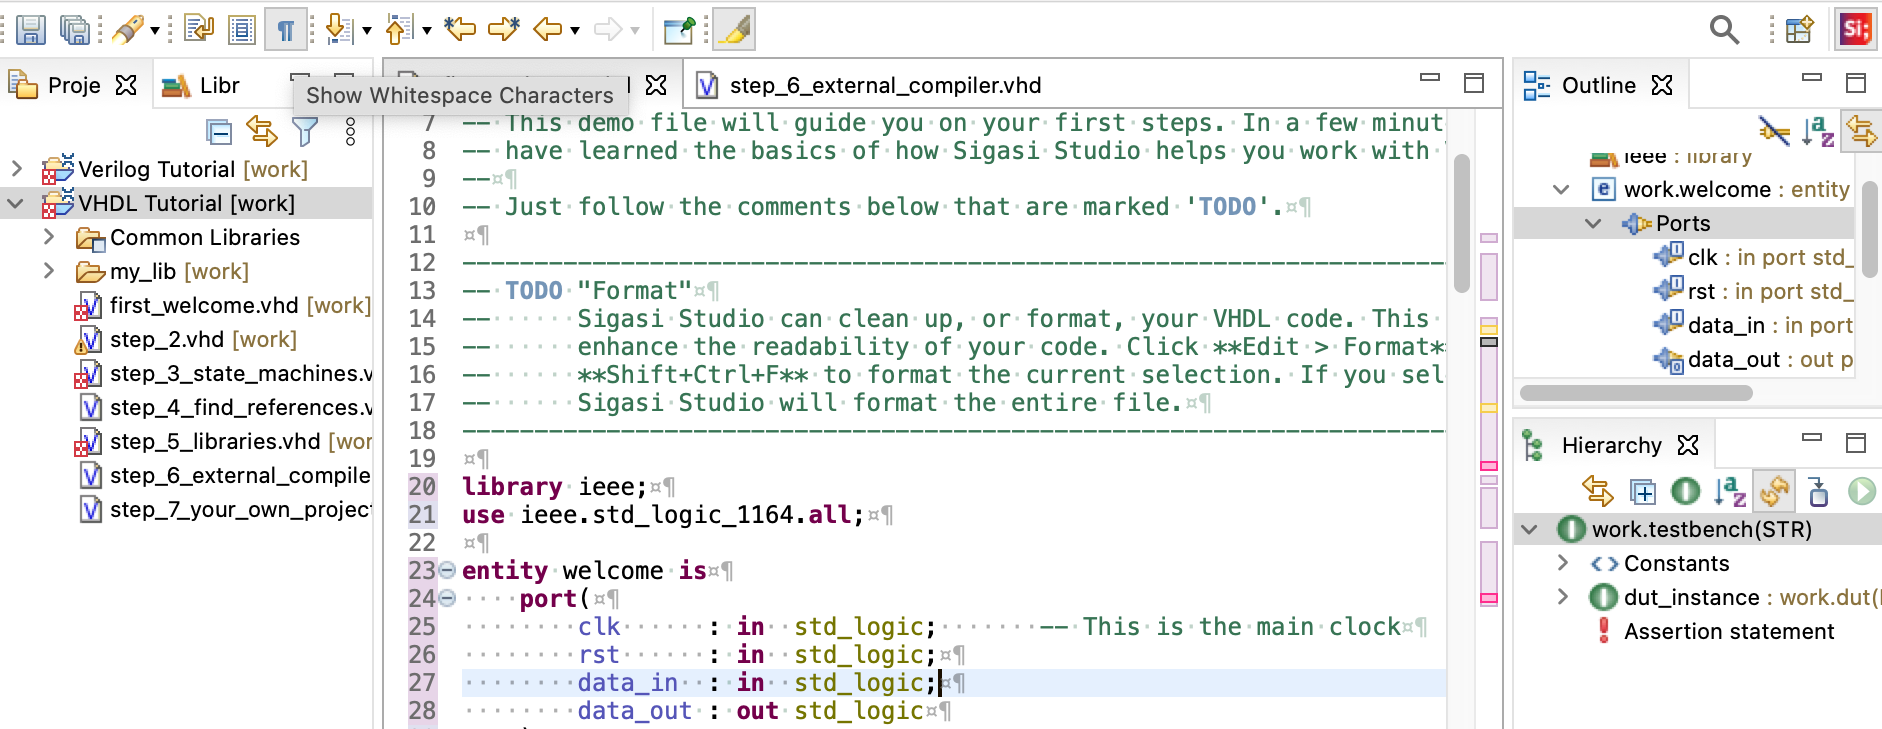Image resolution: width=1882 pixels, height=729 pixels.
Task: Switch to the Sigasi perspective icon
Action: [1856, 30]
